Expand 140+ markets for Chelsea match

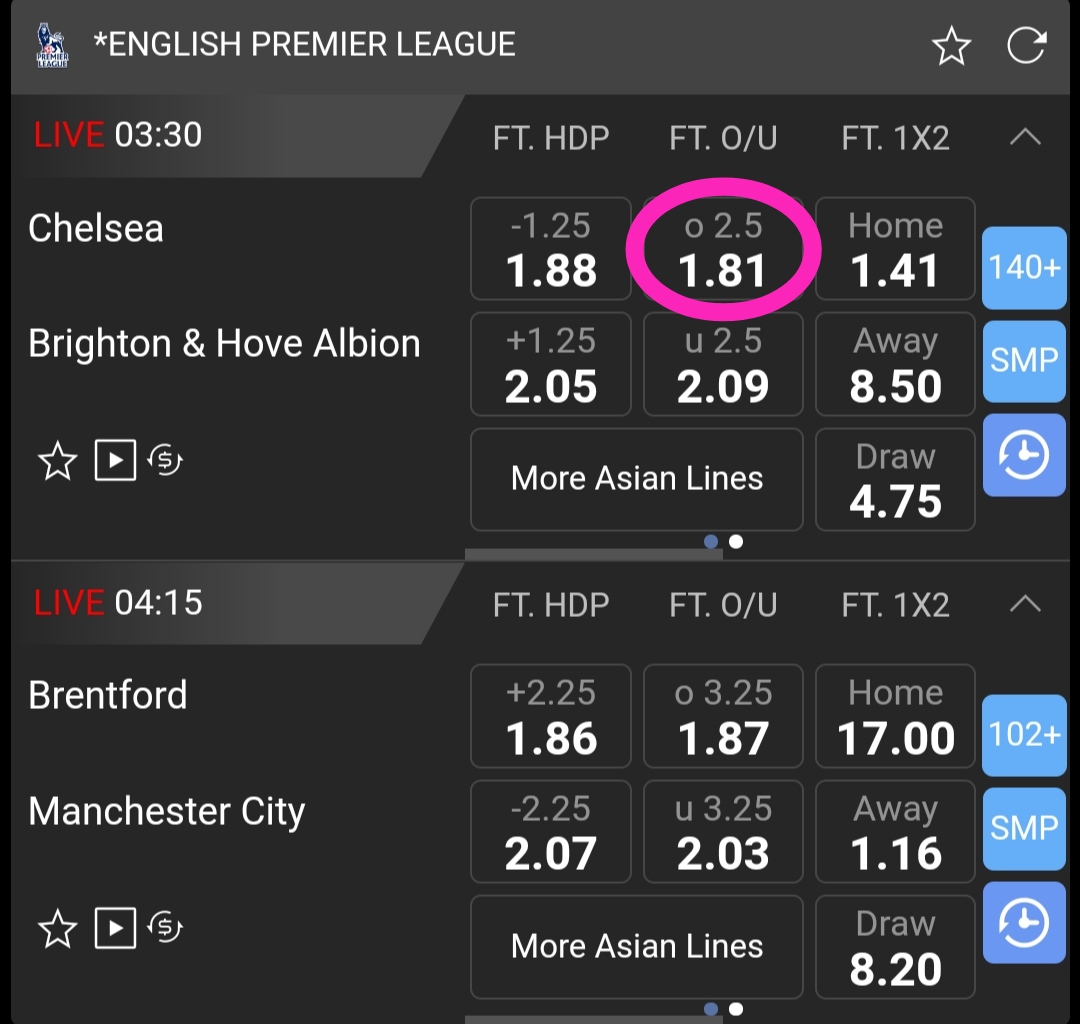coord(1024,267)
